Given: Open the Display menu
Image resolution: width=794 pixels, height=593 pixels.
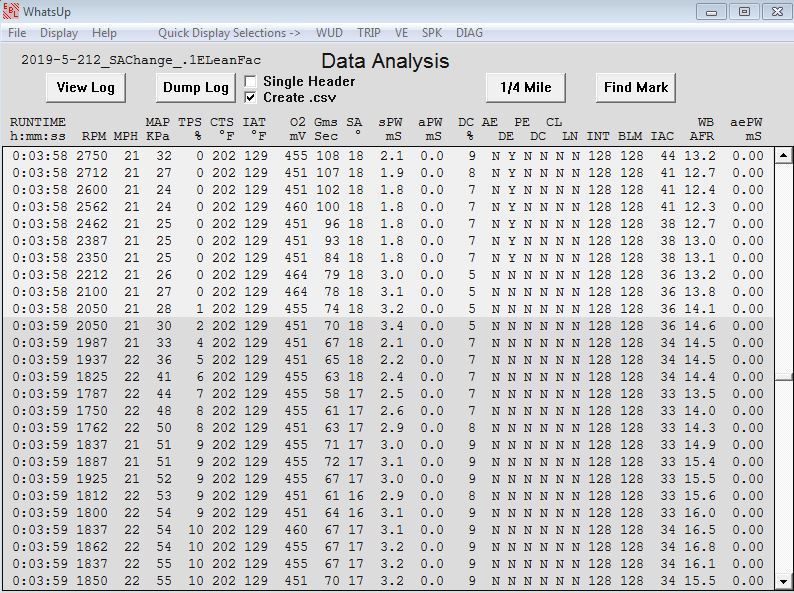Looking at the screenshot, I should [59, 33].
